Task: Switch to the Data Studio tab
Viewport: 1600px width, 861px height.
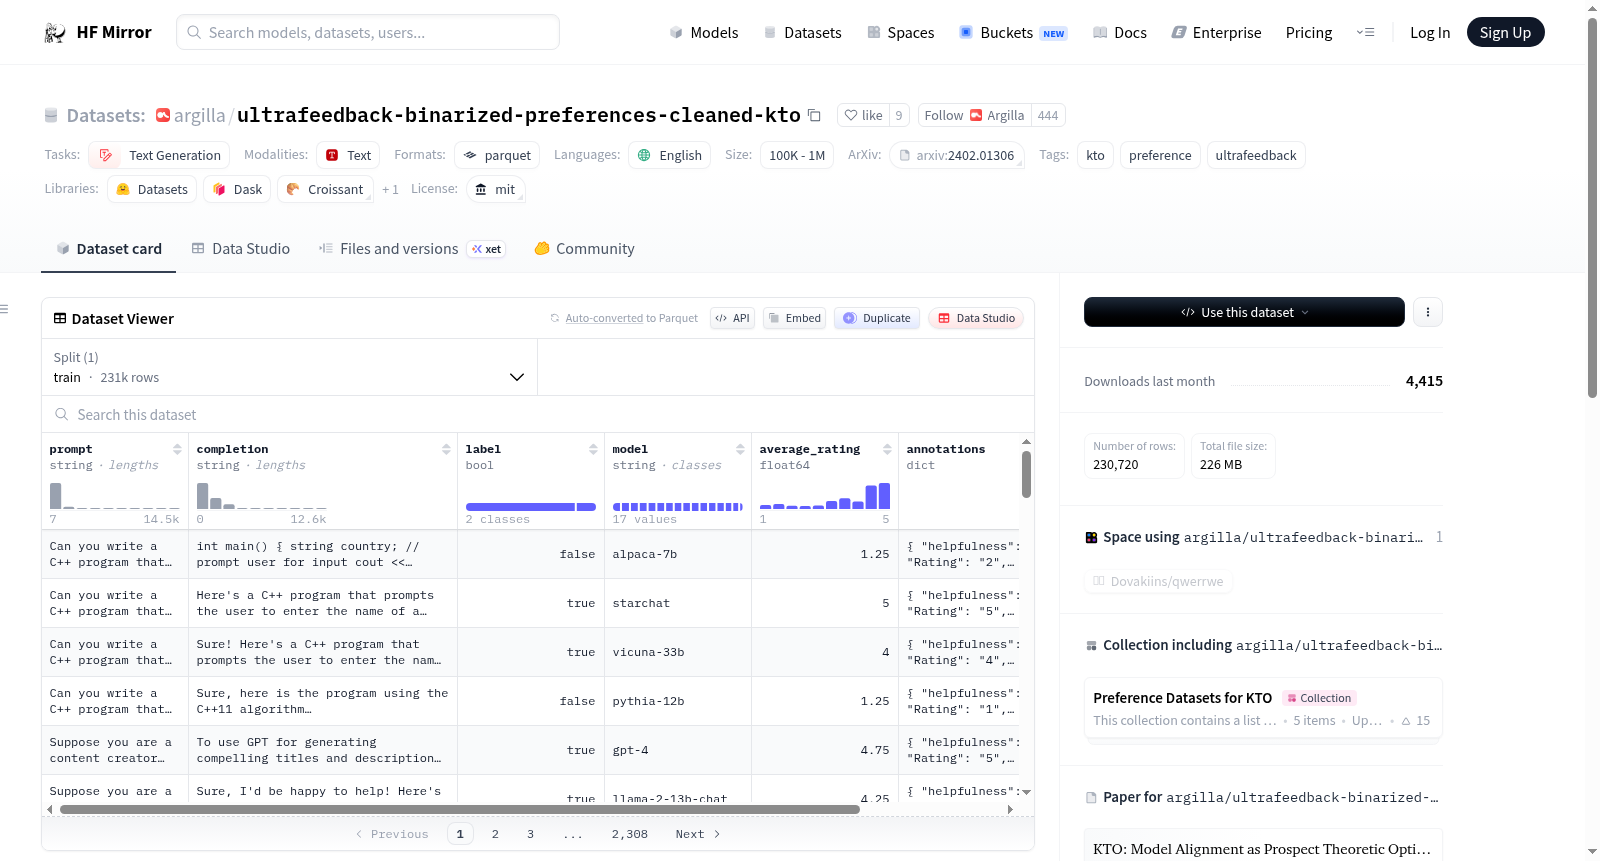Action: (241, 249)
